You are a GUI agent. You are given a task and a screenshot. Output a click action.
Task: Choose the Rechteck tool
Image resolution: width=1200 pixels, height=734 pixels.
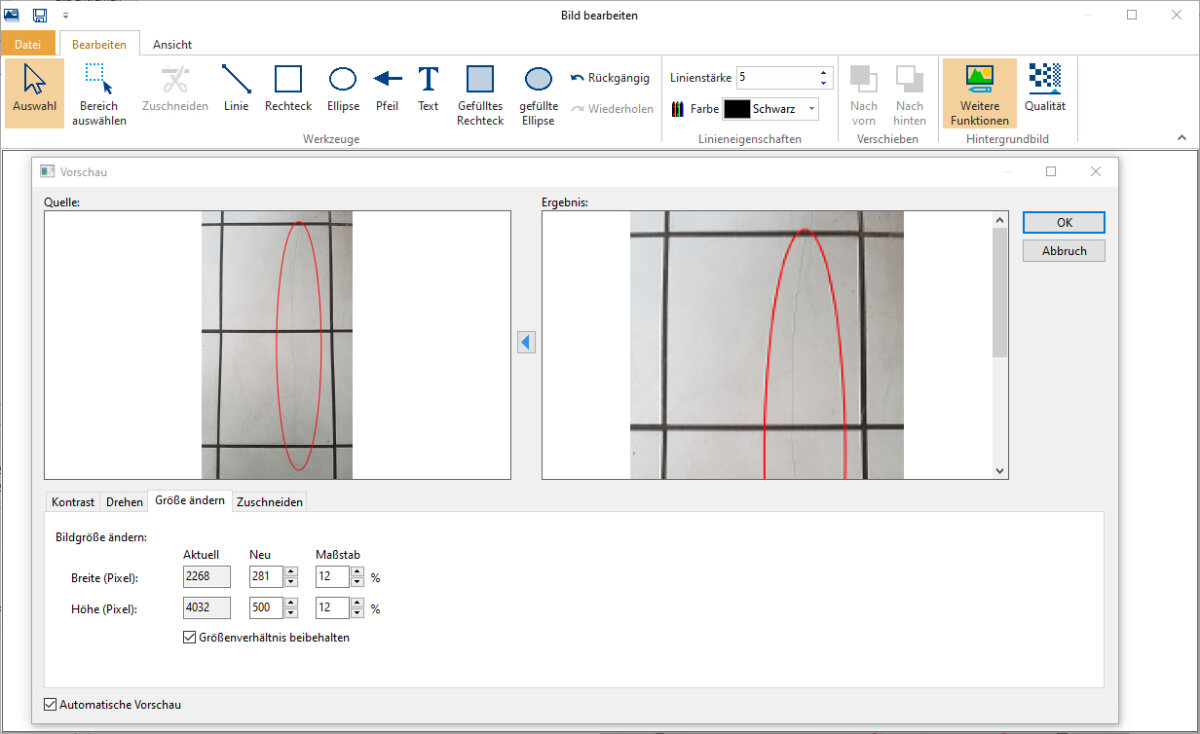coord(288,88)
